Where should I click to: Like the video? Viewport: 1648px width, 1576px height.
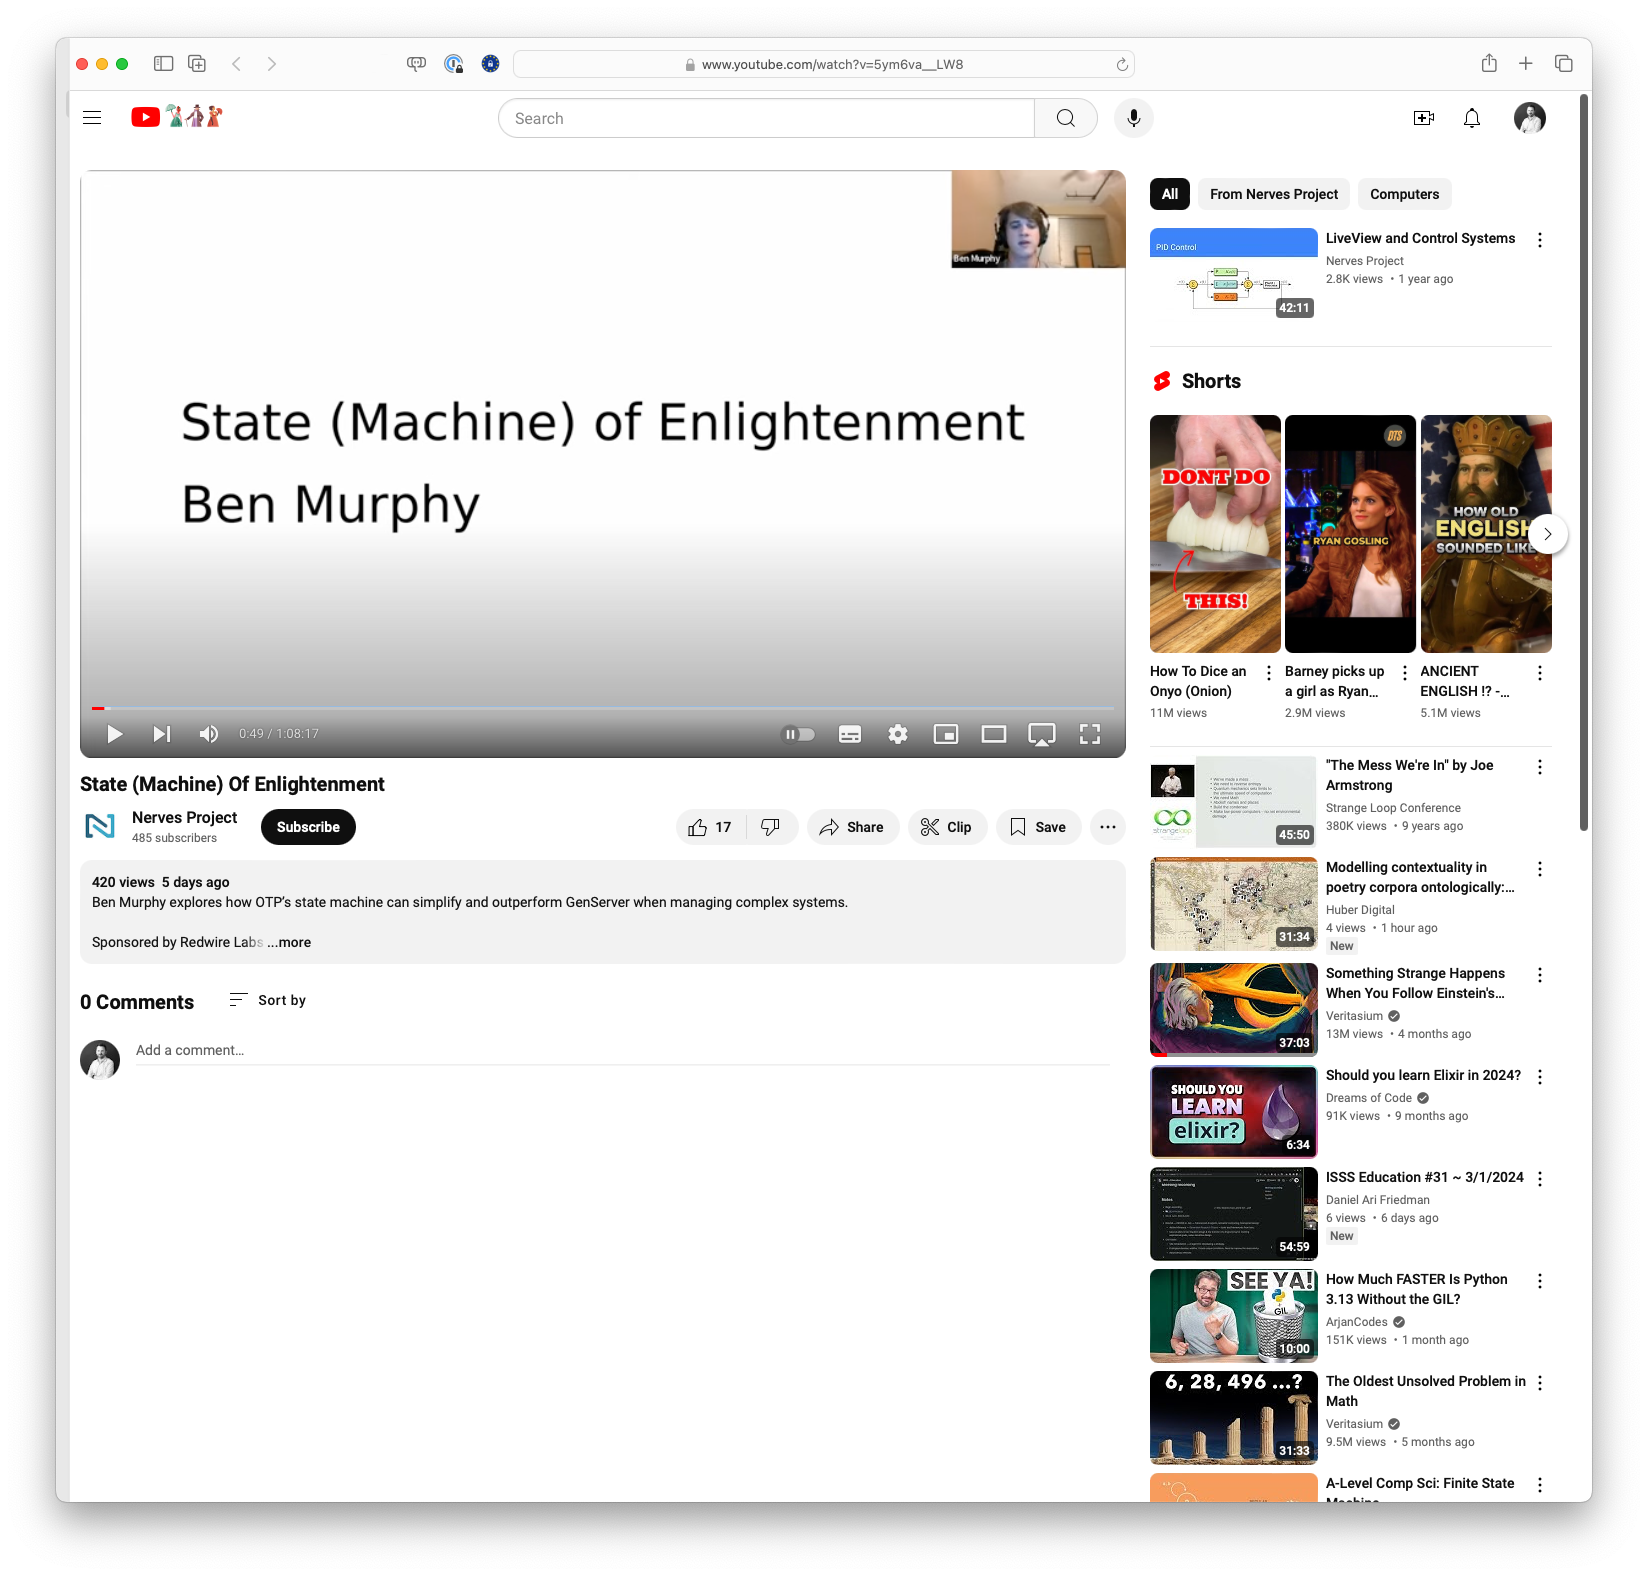click(x=708, y=826)
